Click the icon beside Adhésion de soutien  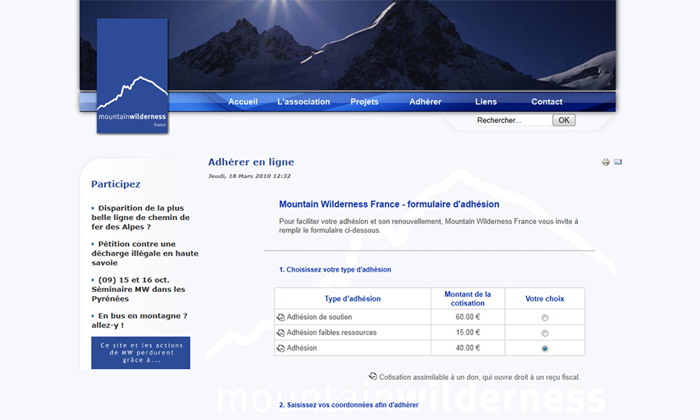280,317
